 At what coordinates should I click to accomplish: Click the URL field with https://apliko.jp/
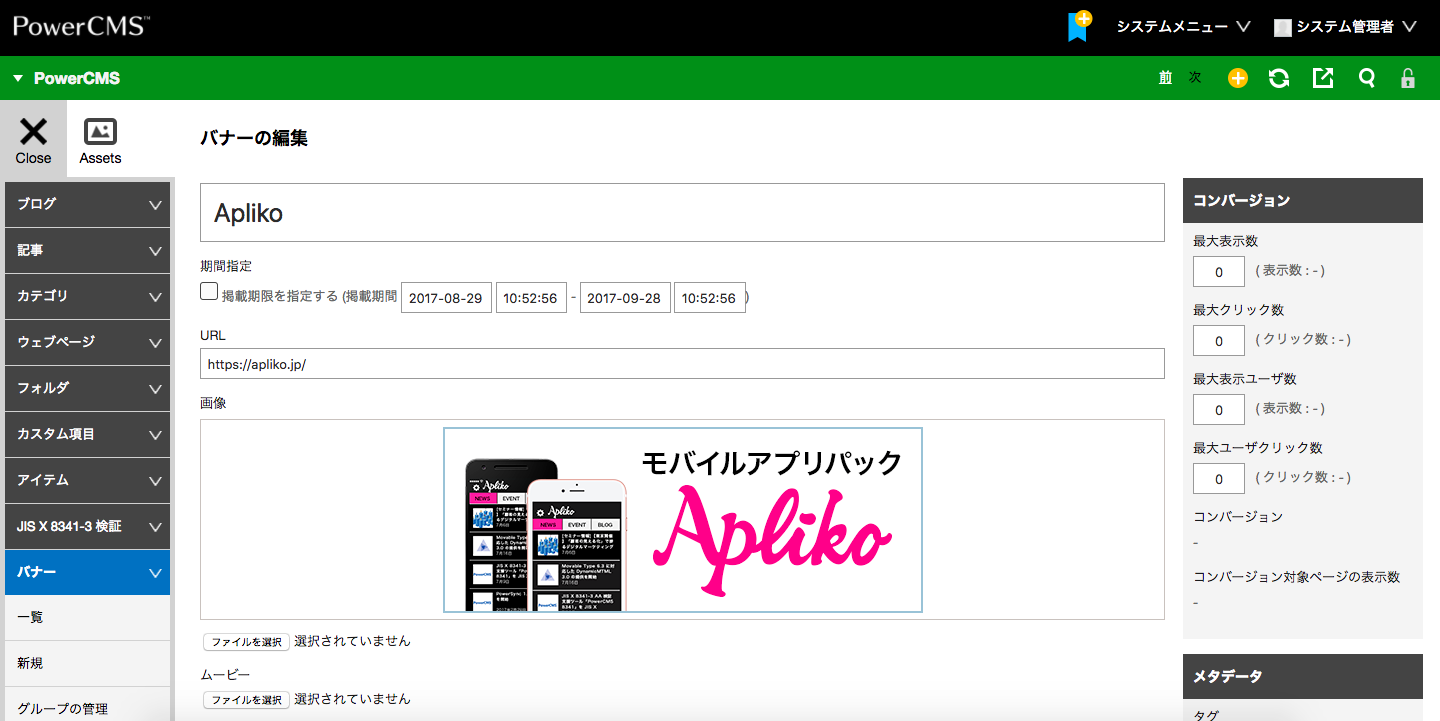pyautogui.click(x=682, y=364)
